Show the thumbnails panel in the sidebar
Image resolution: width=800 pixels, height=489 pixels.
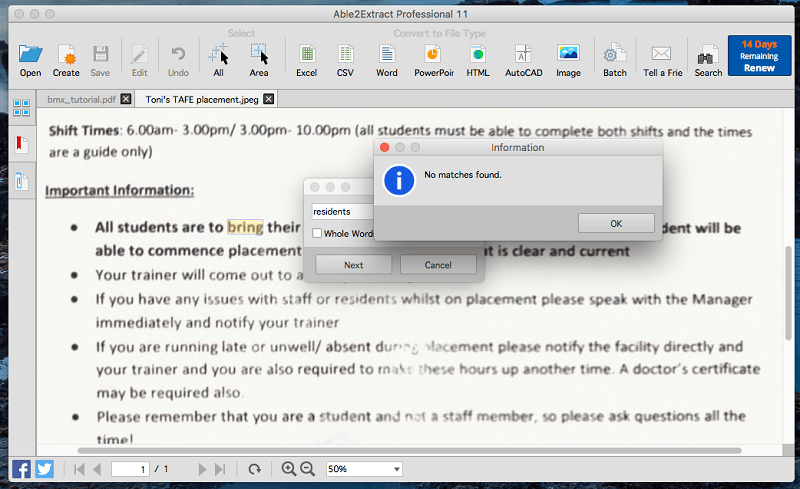coord(21,108)
